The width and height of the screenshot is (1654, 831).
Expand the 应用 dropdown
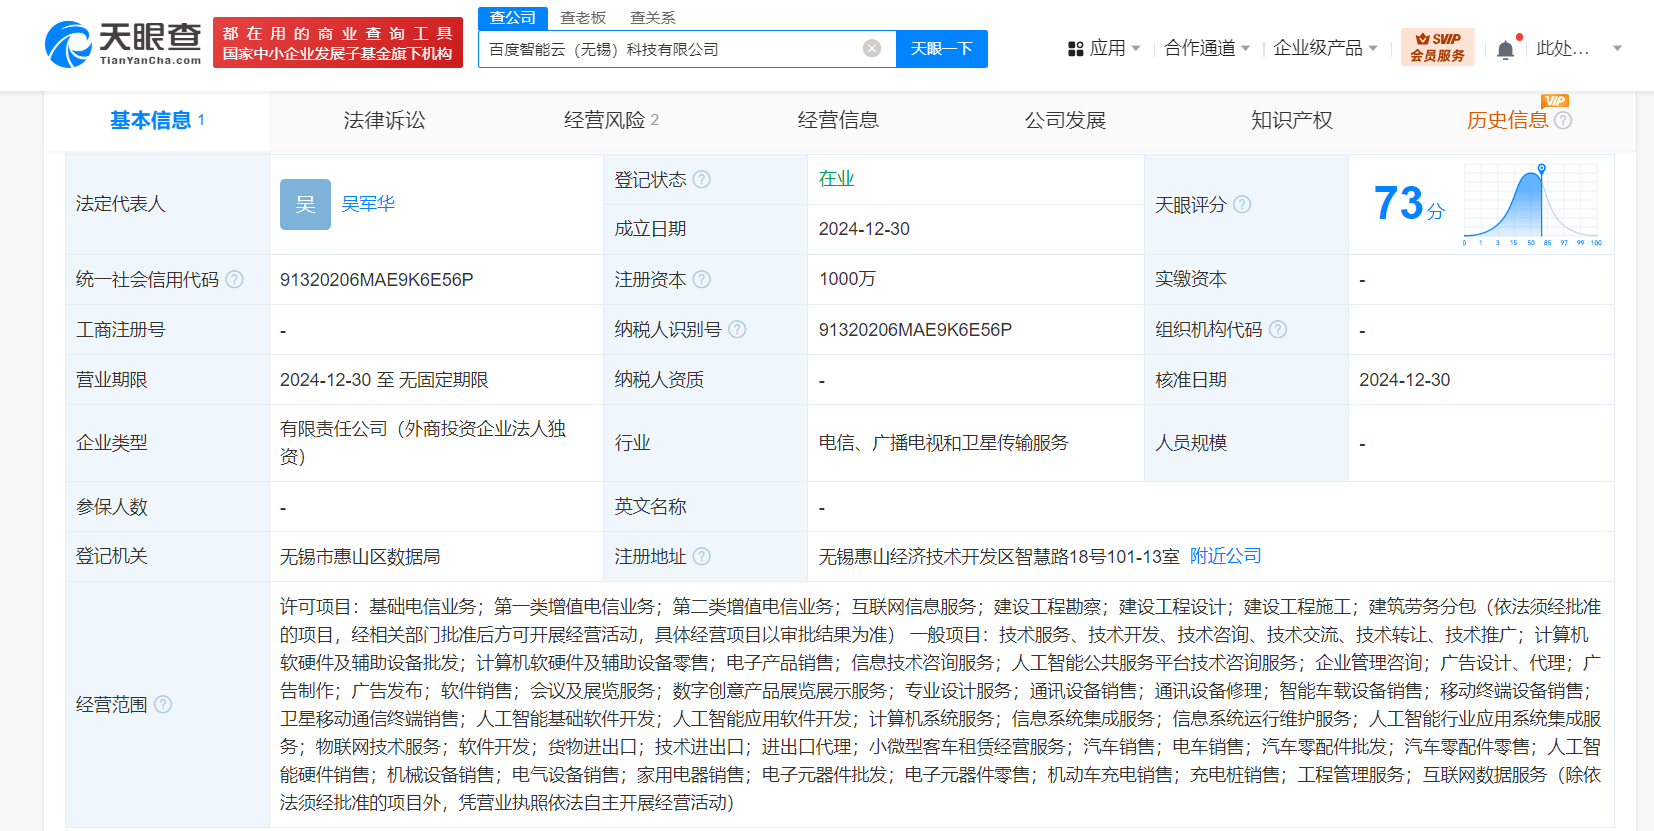1136,48
